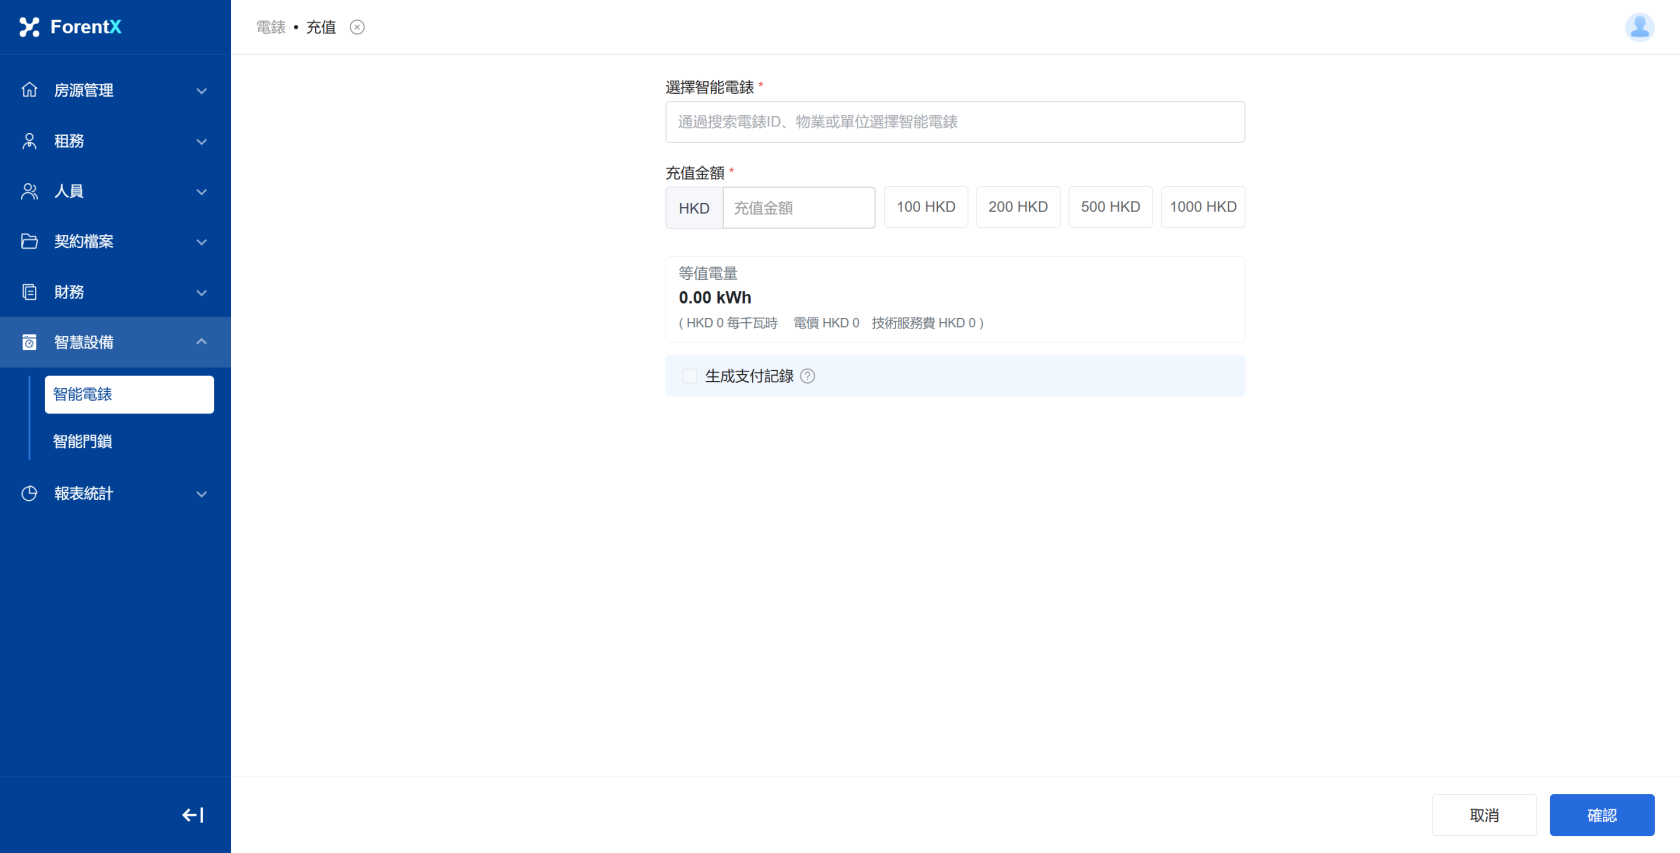Open the 選擇智能電錶 search dropdown
1680x853 pixels.
pos(955,122)
